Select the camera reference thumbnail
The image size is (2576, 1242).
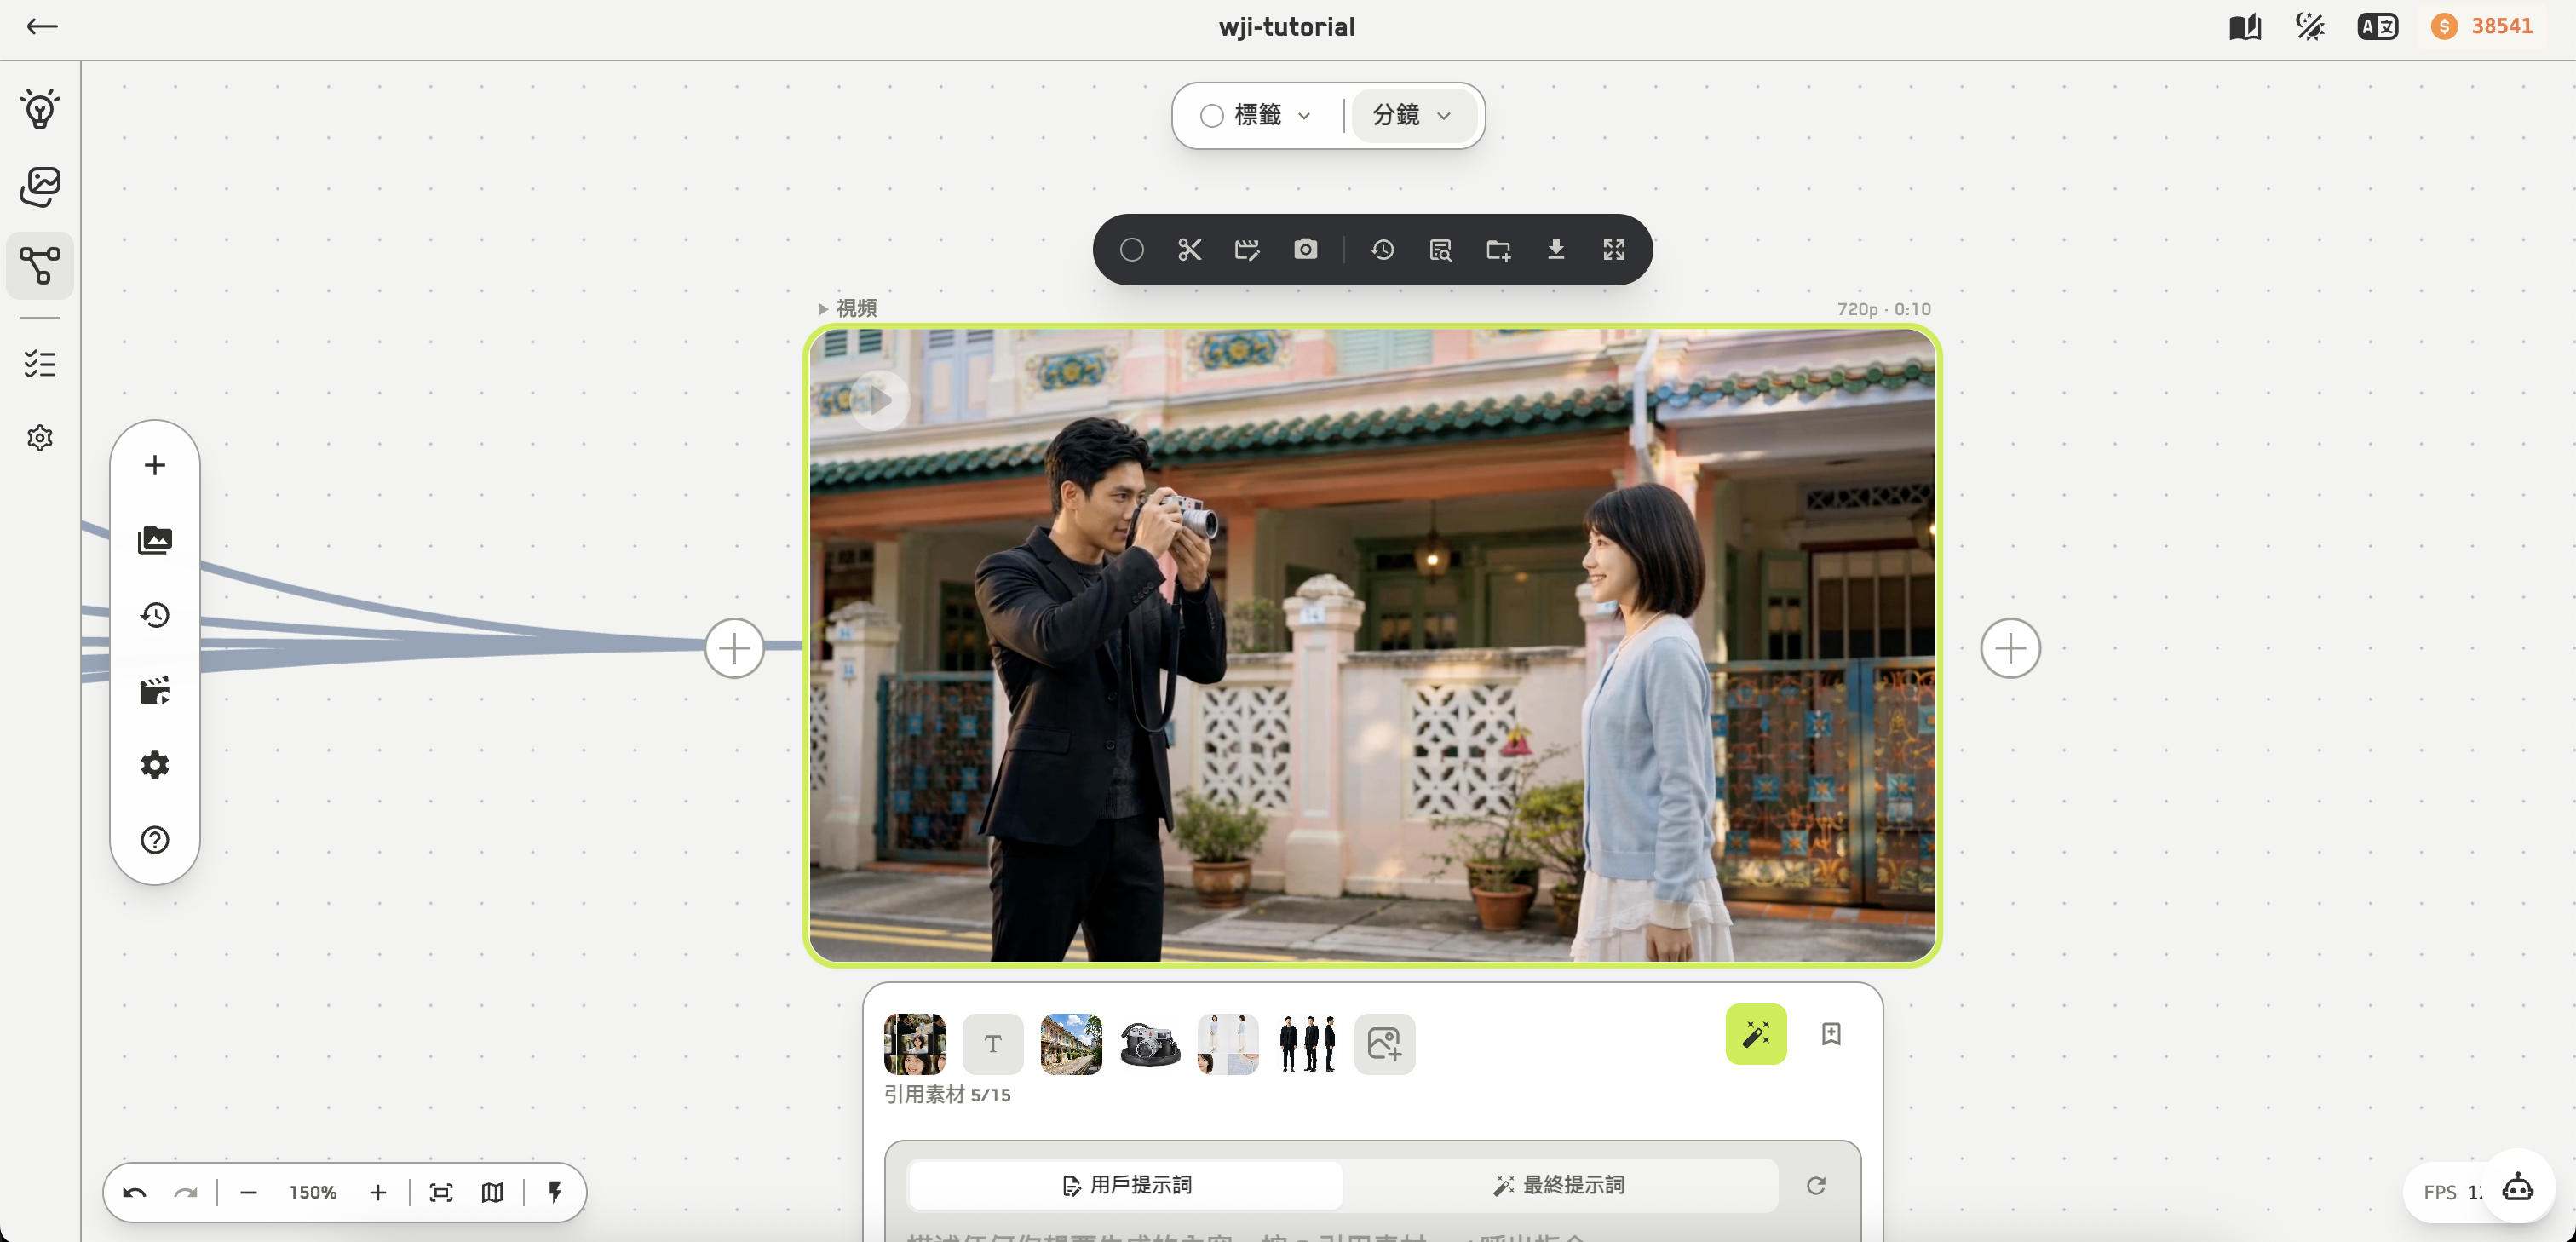(1149, 1044)
